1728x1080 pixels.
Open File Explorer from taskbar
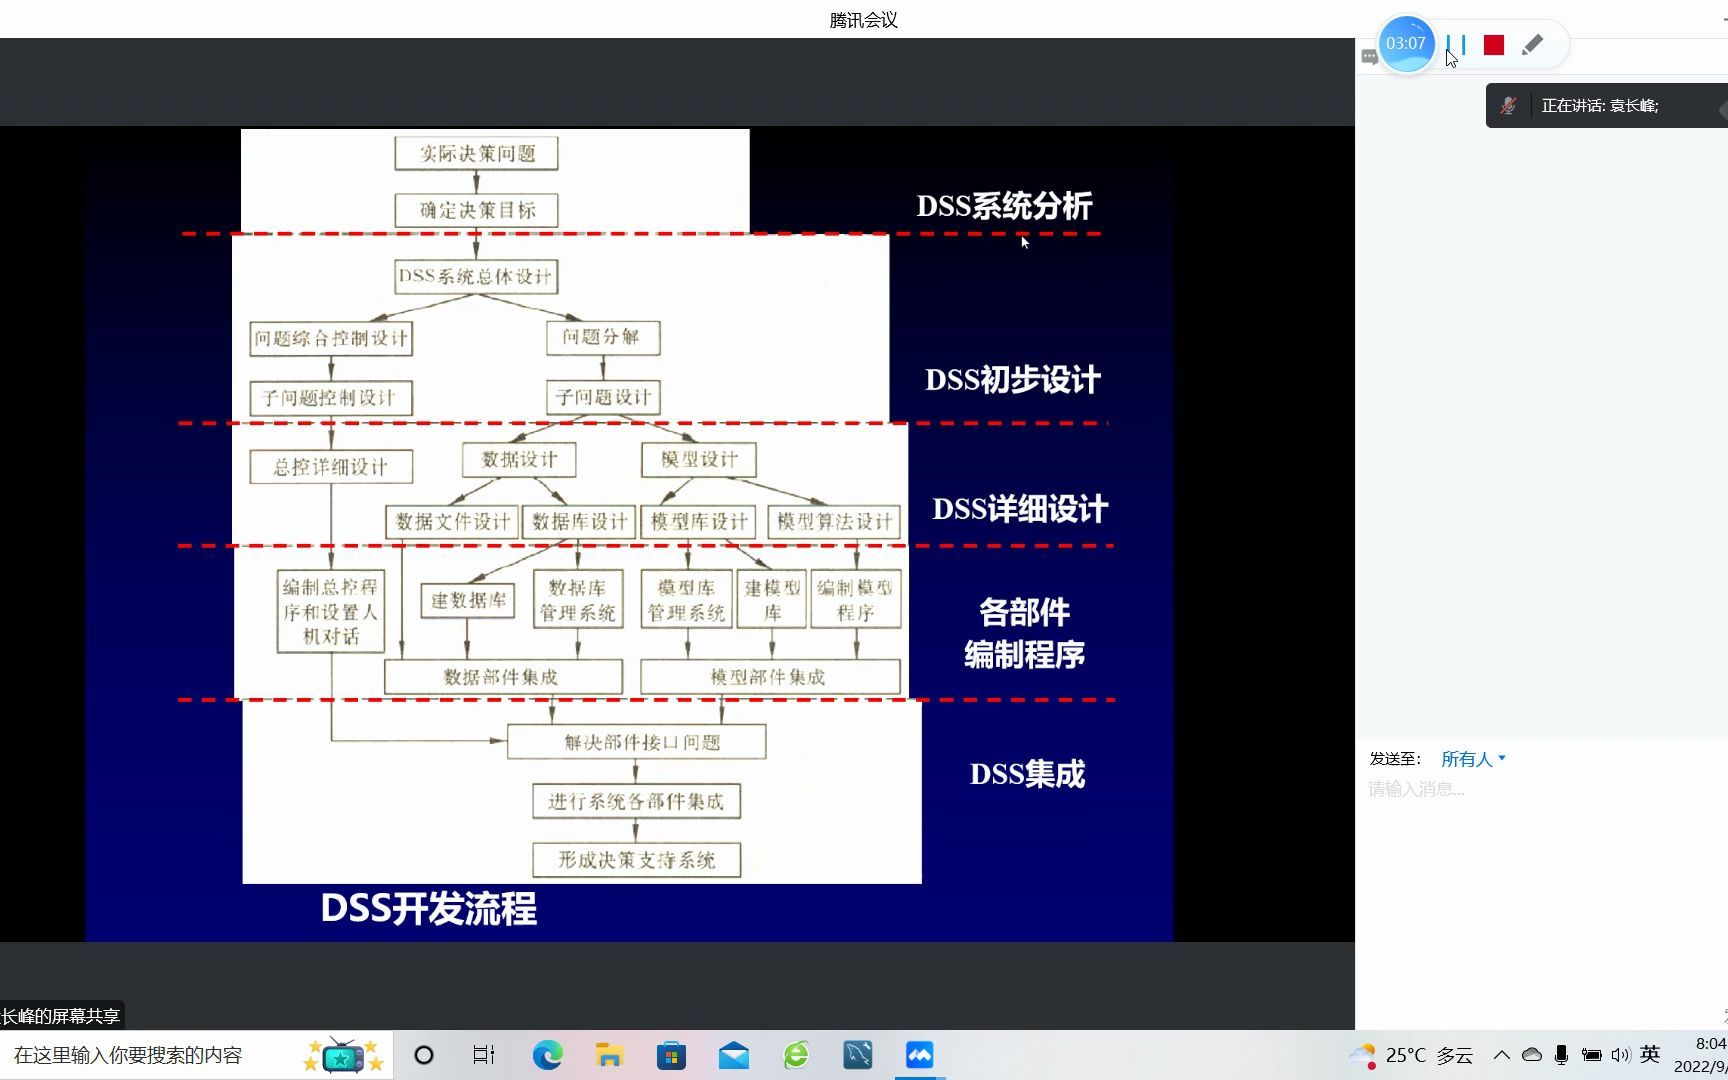pyautogui.click(x=609, y=1055)
